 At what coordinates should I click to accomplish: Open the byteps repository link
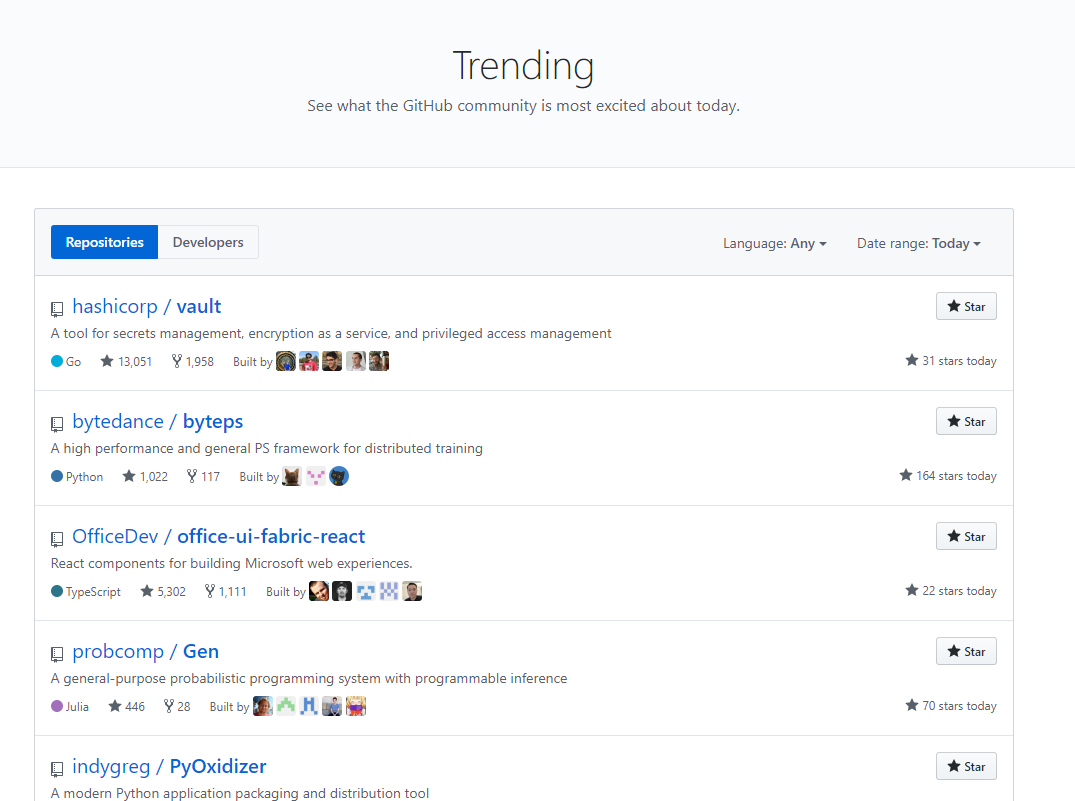pyautogui.click(x=213, y=422)
